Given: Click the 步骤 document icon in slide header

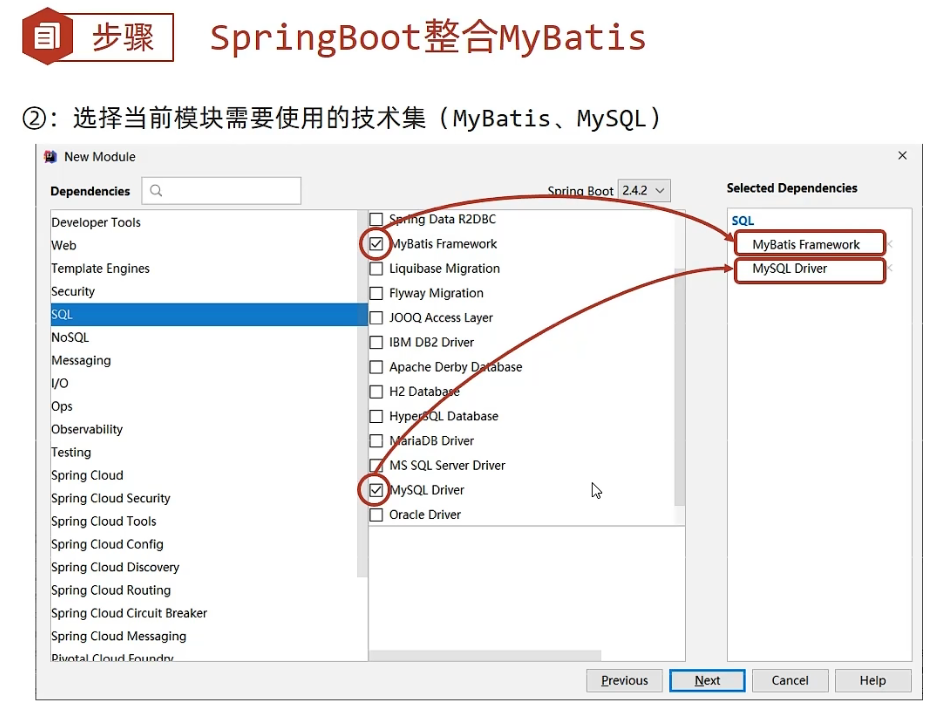Looking at the screenshot, I should (47, 36).
